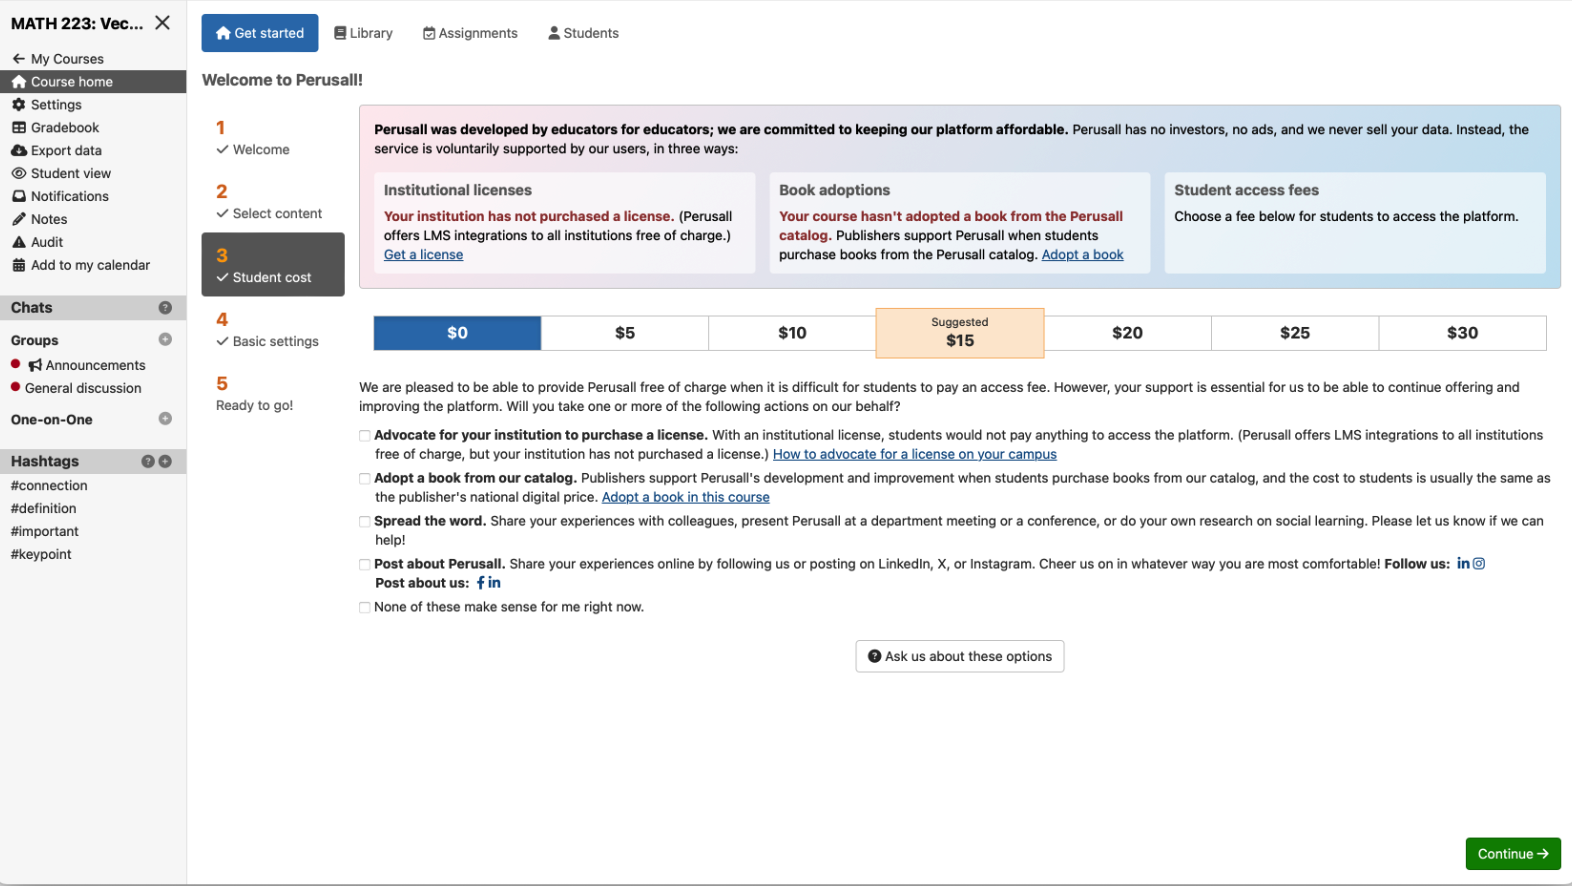Click Ask us about these options
The width and height of the screenshot is (1572, 886).
click(960, 657)
